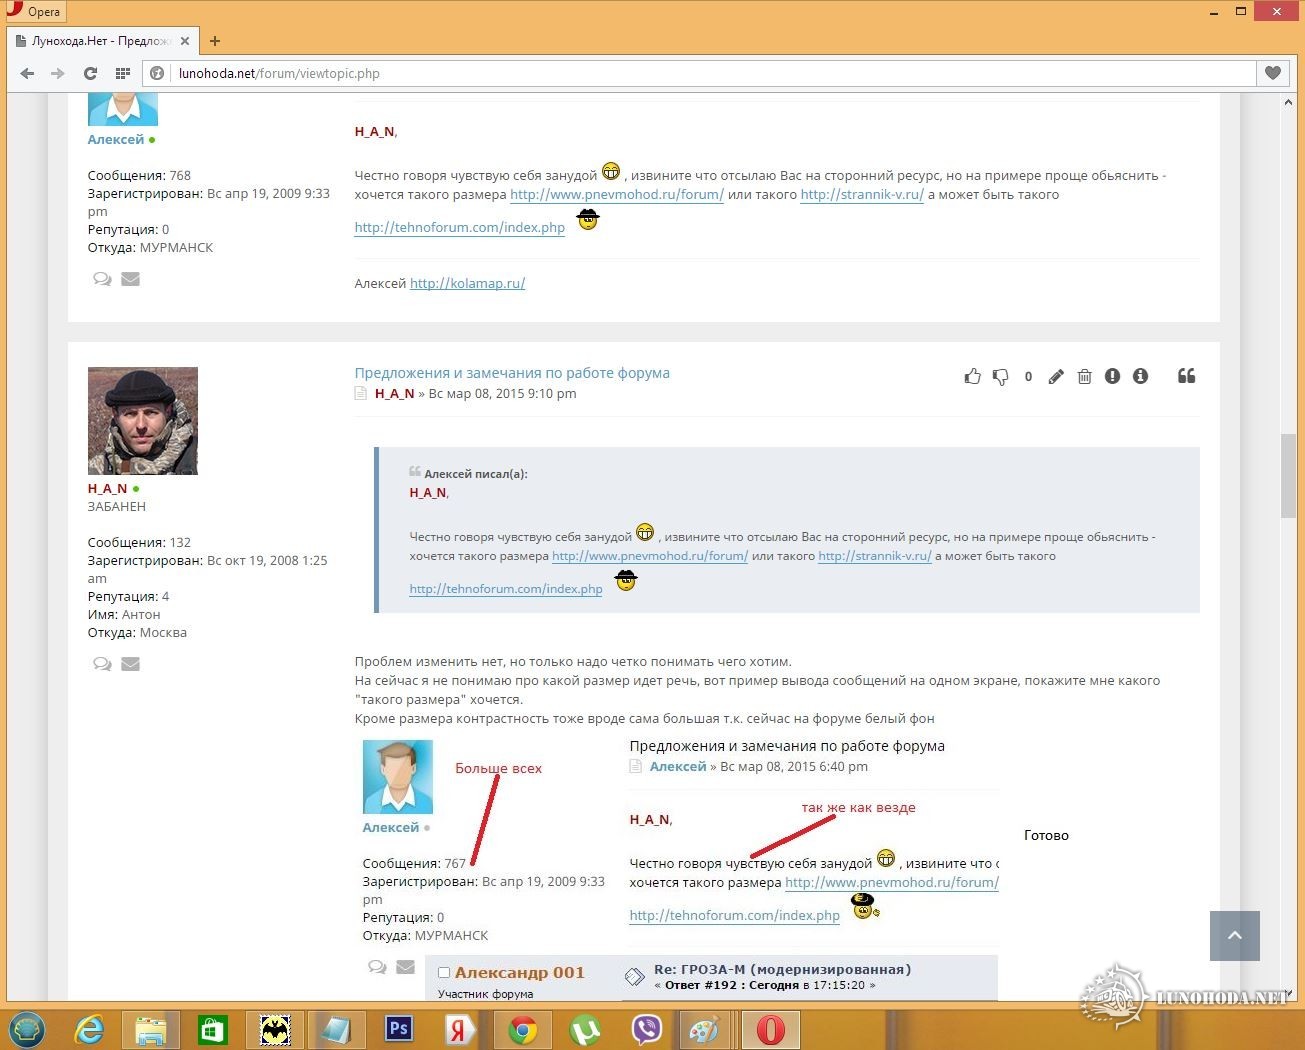1305x1050 pixels.
Task: Reload the page in Opera
Action: coord(90,73)
